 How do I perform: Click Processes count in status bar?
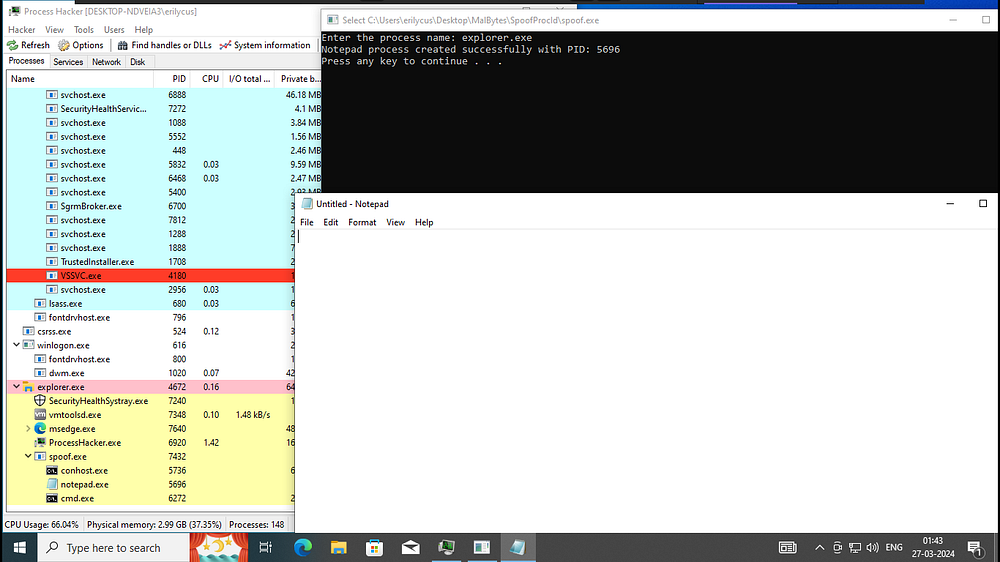tap(256, 524)
